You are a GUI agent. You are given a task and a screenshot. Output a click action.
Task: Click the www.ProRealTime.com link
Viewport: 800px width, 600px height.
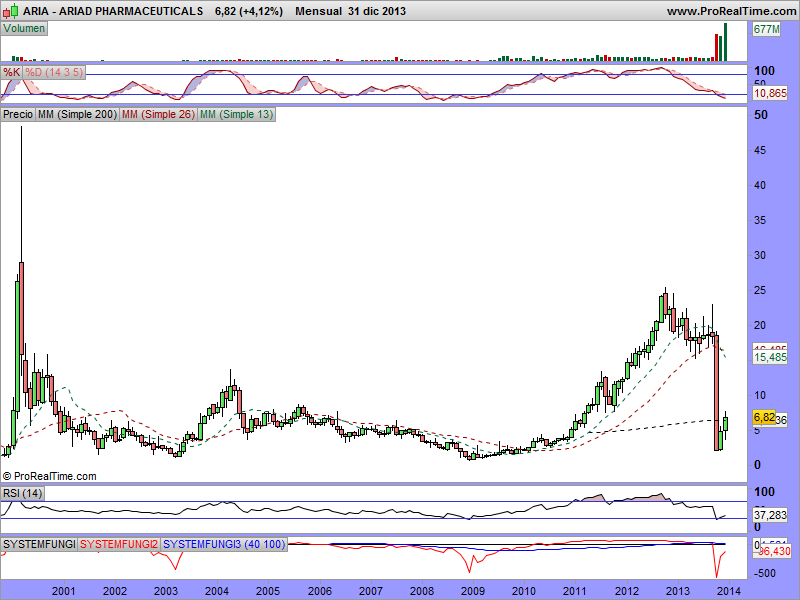pos(731,11)
